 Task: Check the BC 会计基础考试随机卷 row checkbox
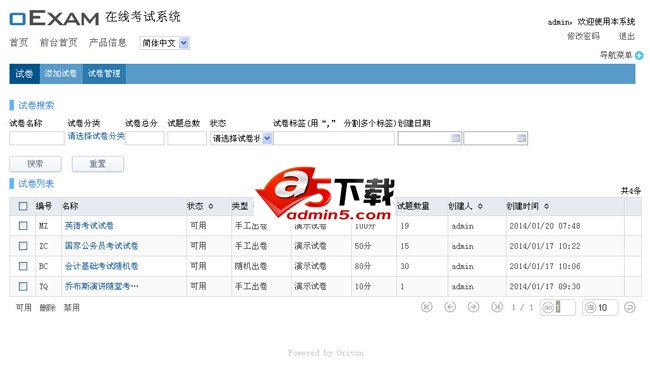pyautogui.click(x=23, y=266)
